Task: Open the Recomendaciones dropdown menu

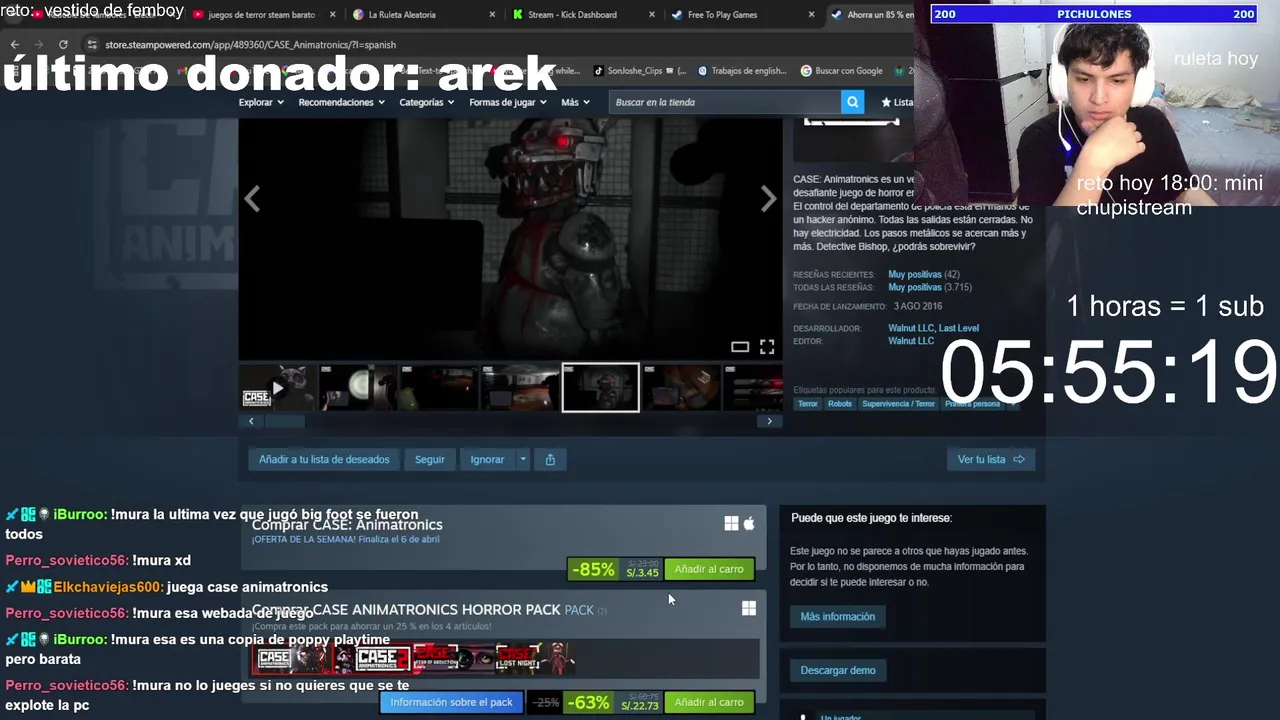Action: click(341, 102)
